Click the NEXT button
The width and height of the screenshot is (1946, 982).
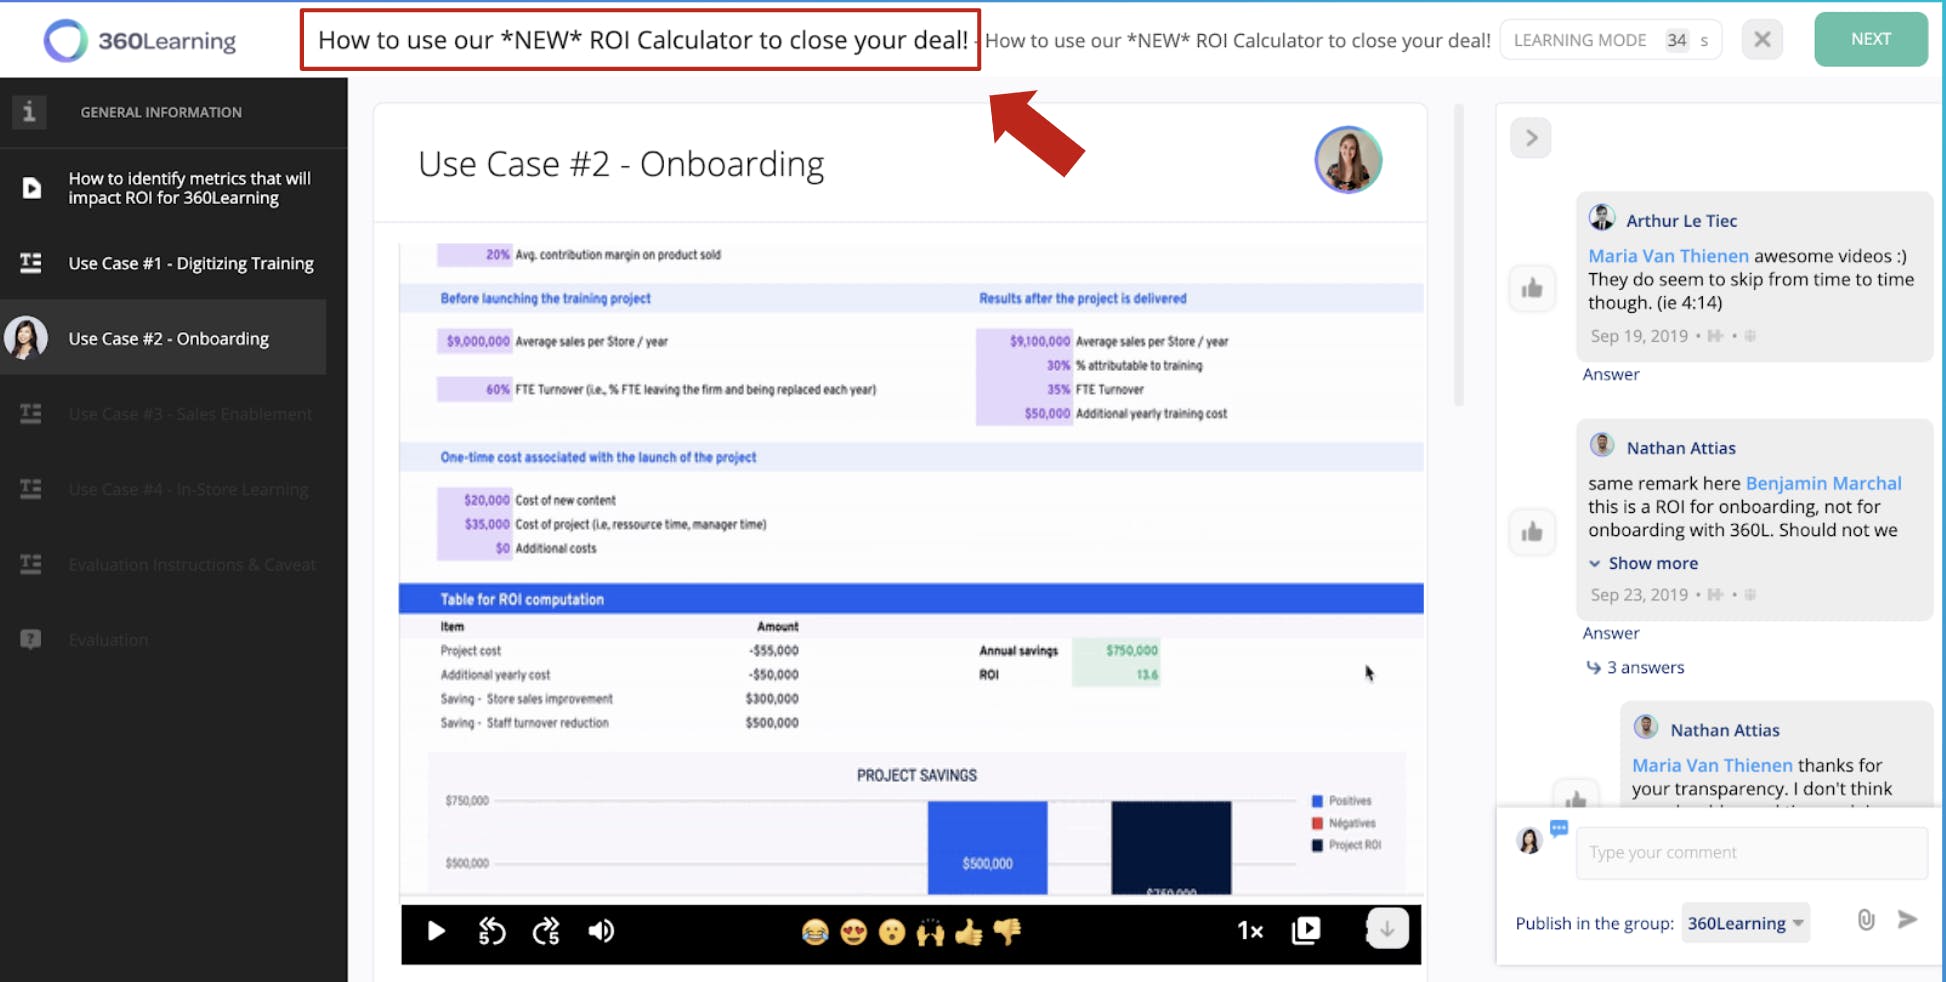(x=1870, y=40)
